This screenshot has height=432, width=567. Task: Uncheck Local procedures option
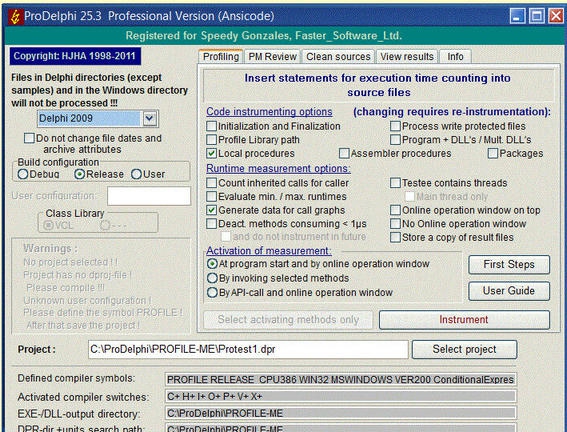coord(212,153)
